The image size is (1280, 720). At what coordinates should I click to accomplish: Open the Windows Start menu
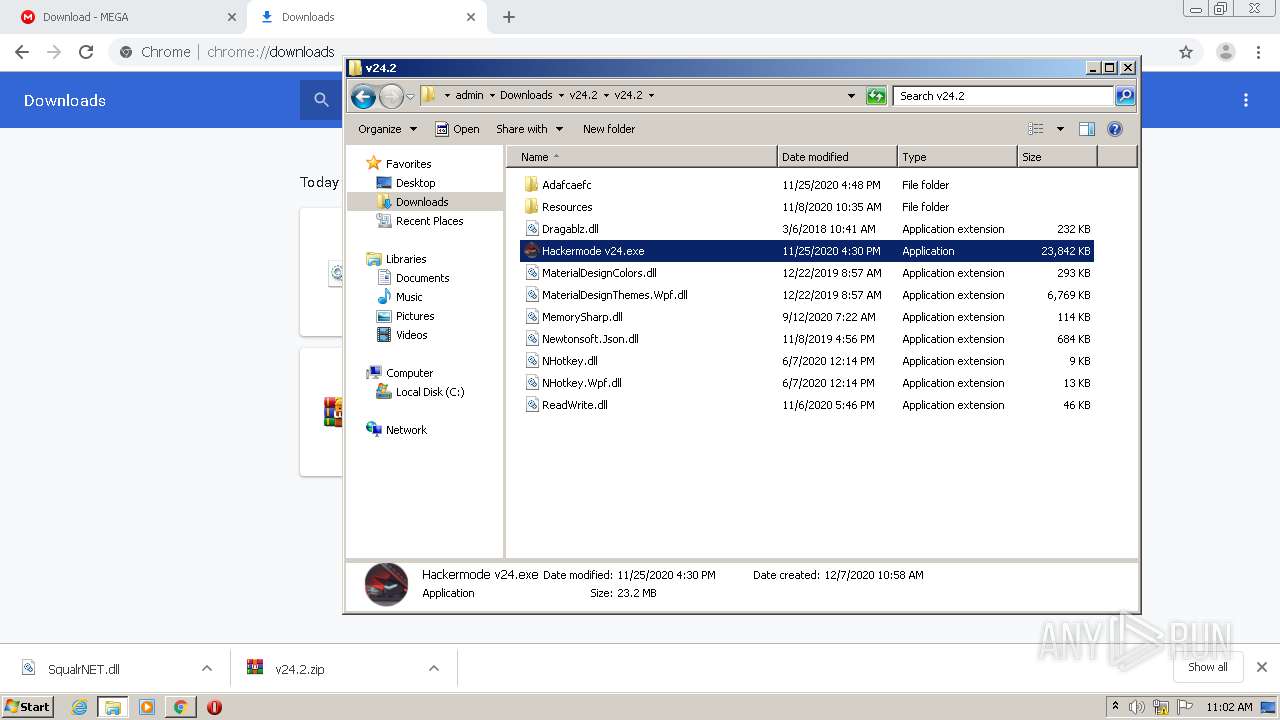(28, 706)
